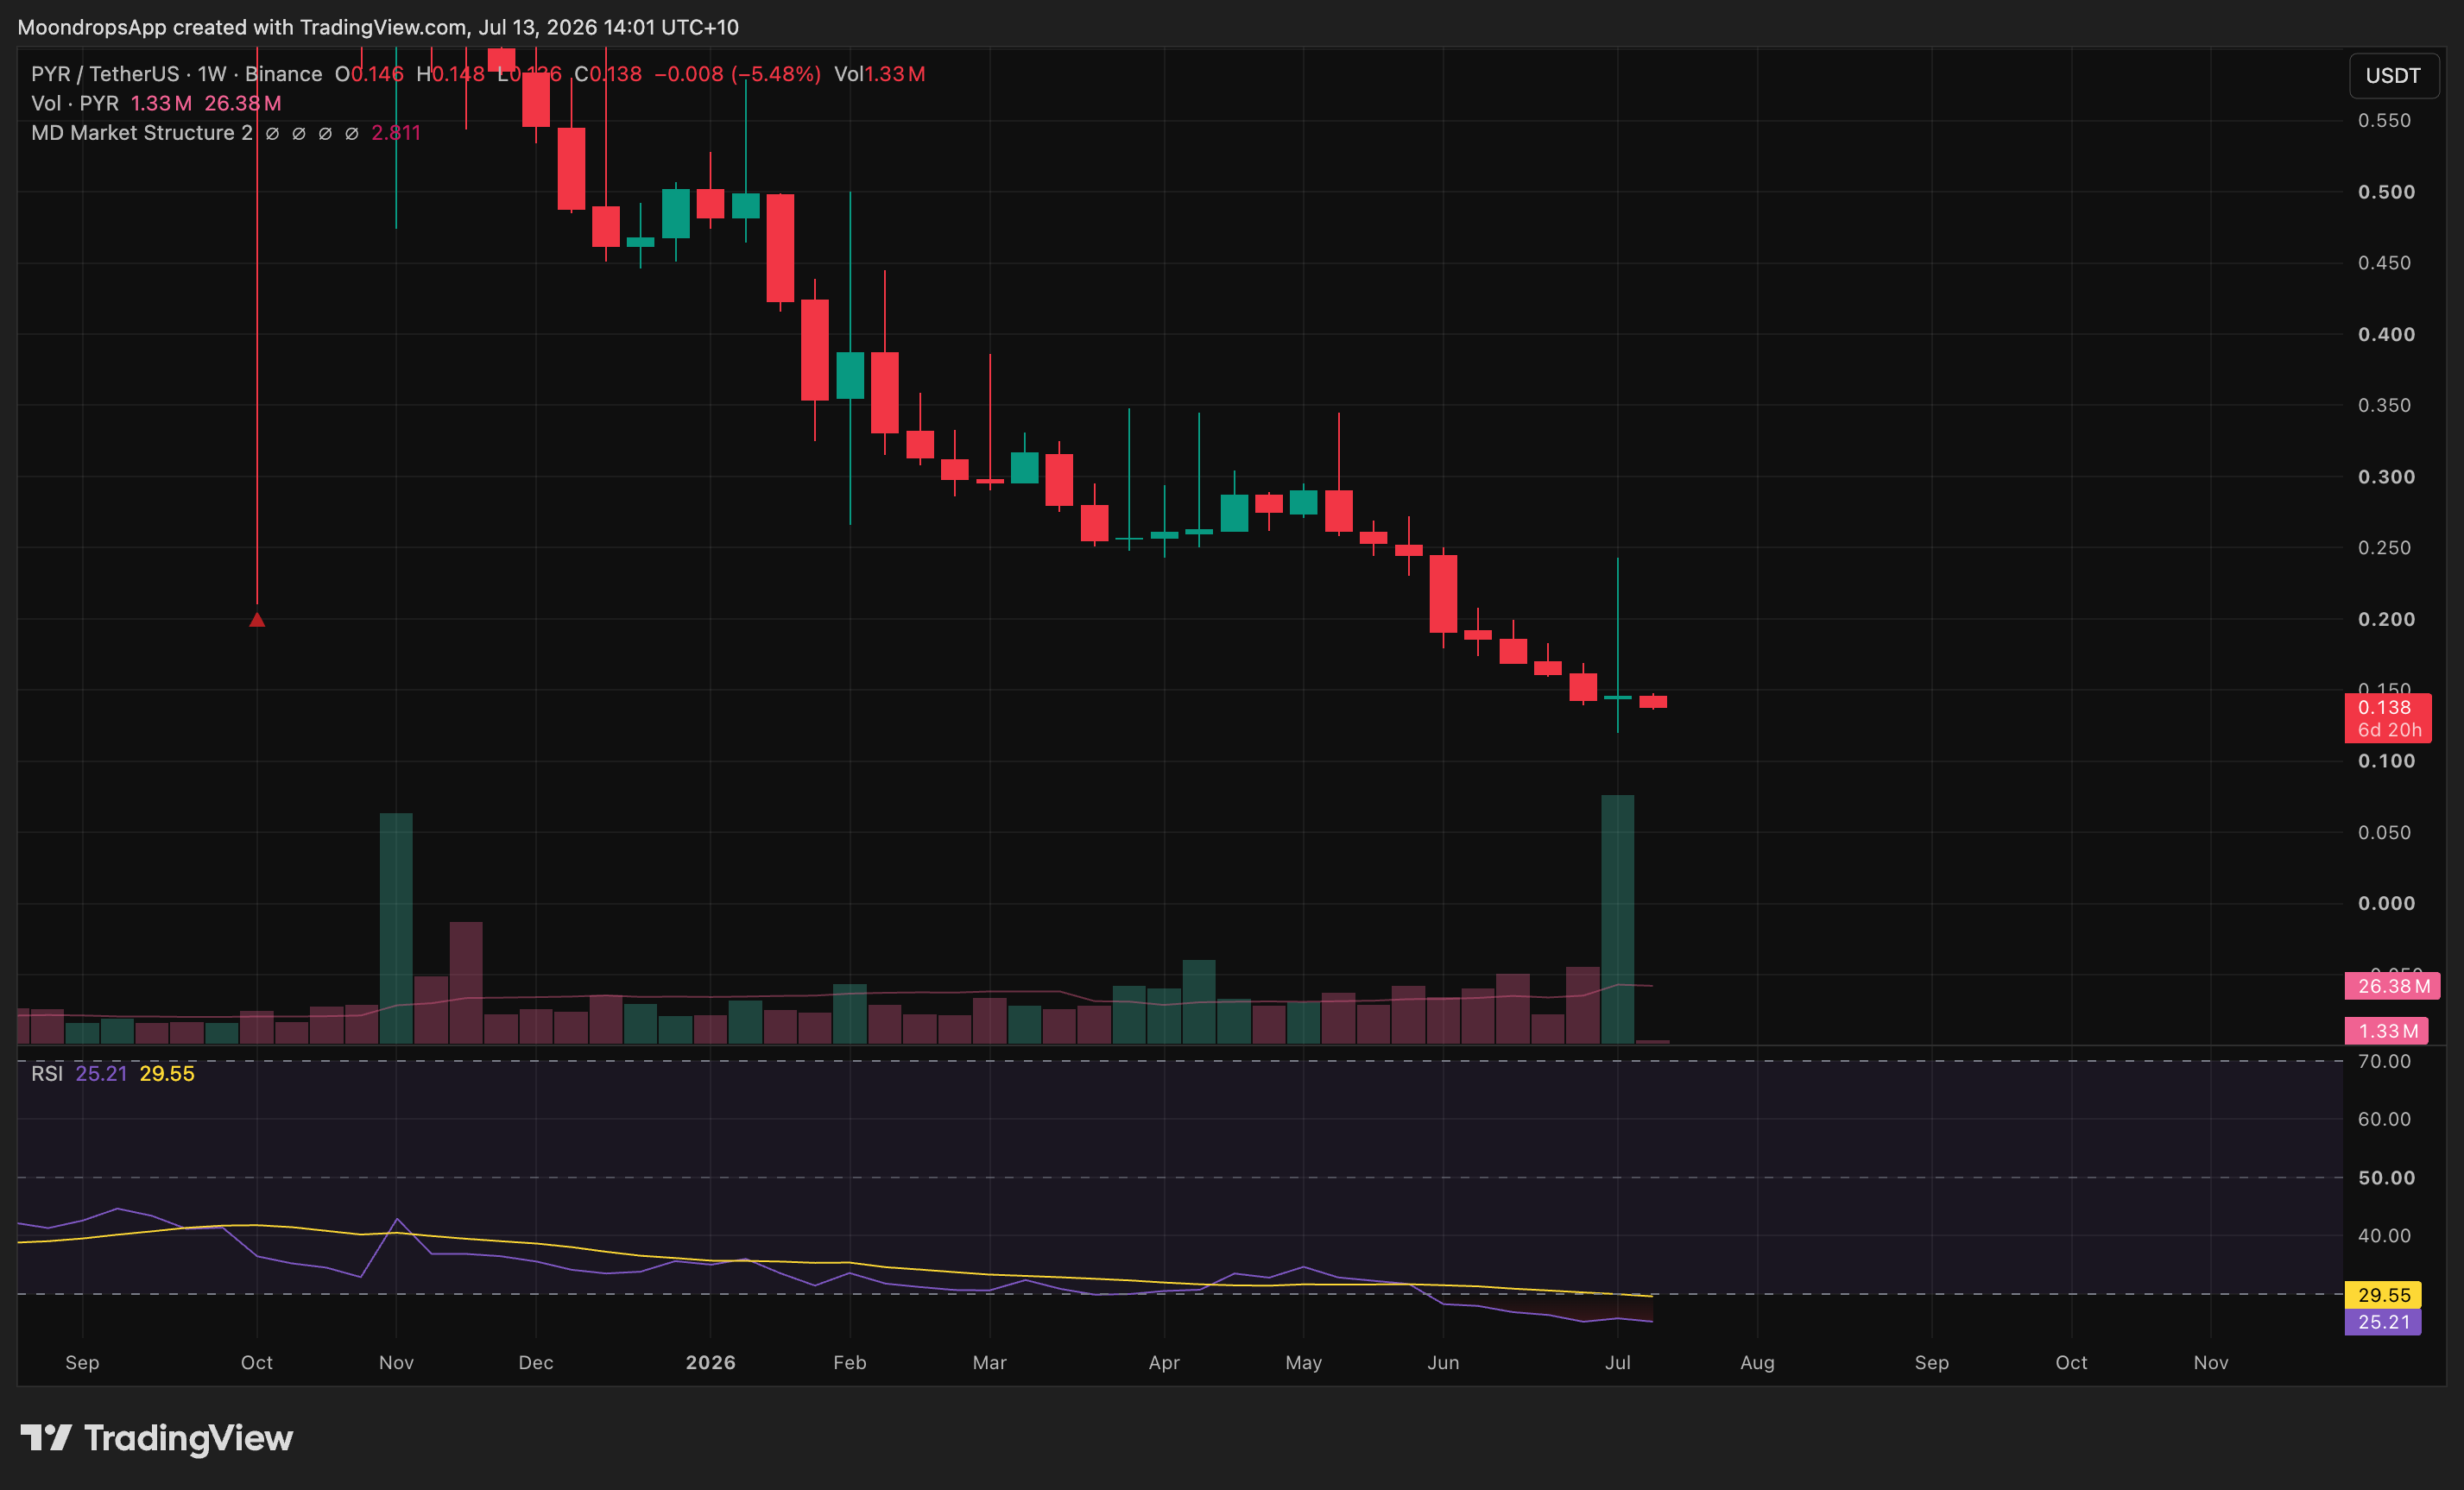
Task: Click the 0.500 price axis label
Action: [2386, 192]
